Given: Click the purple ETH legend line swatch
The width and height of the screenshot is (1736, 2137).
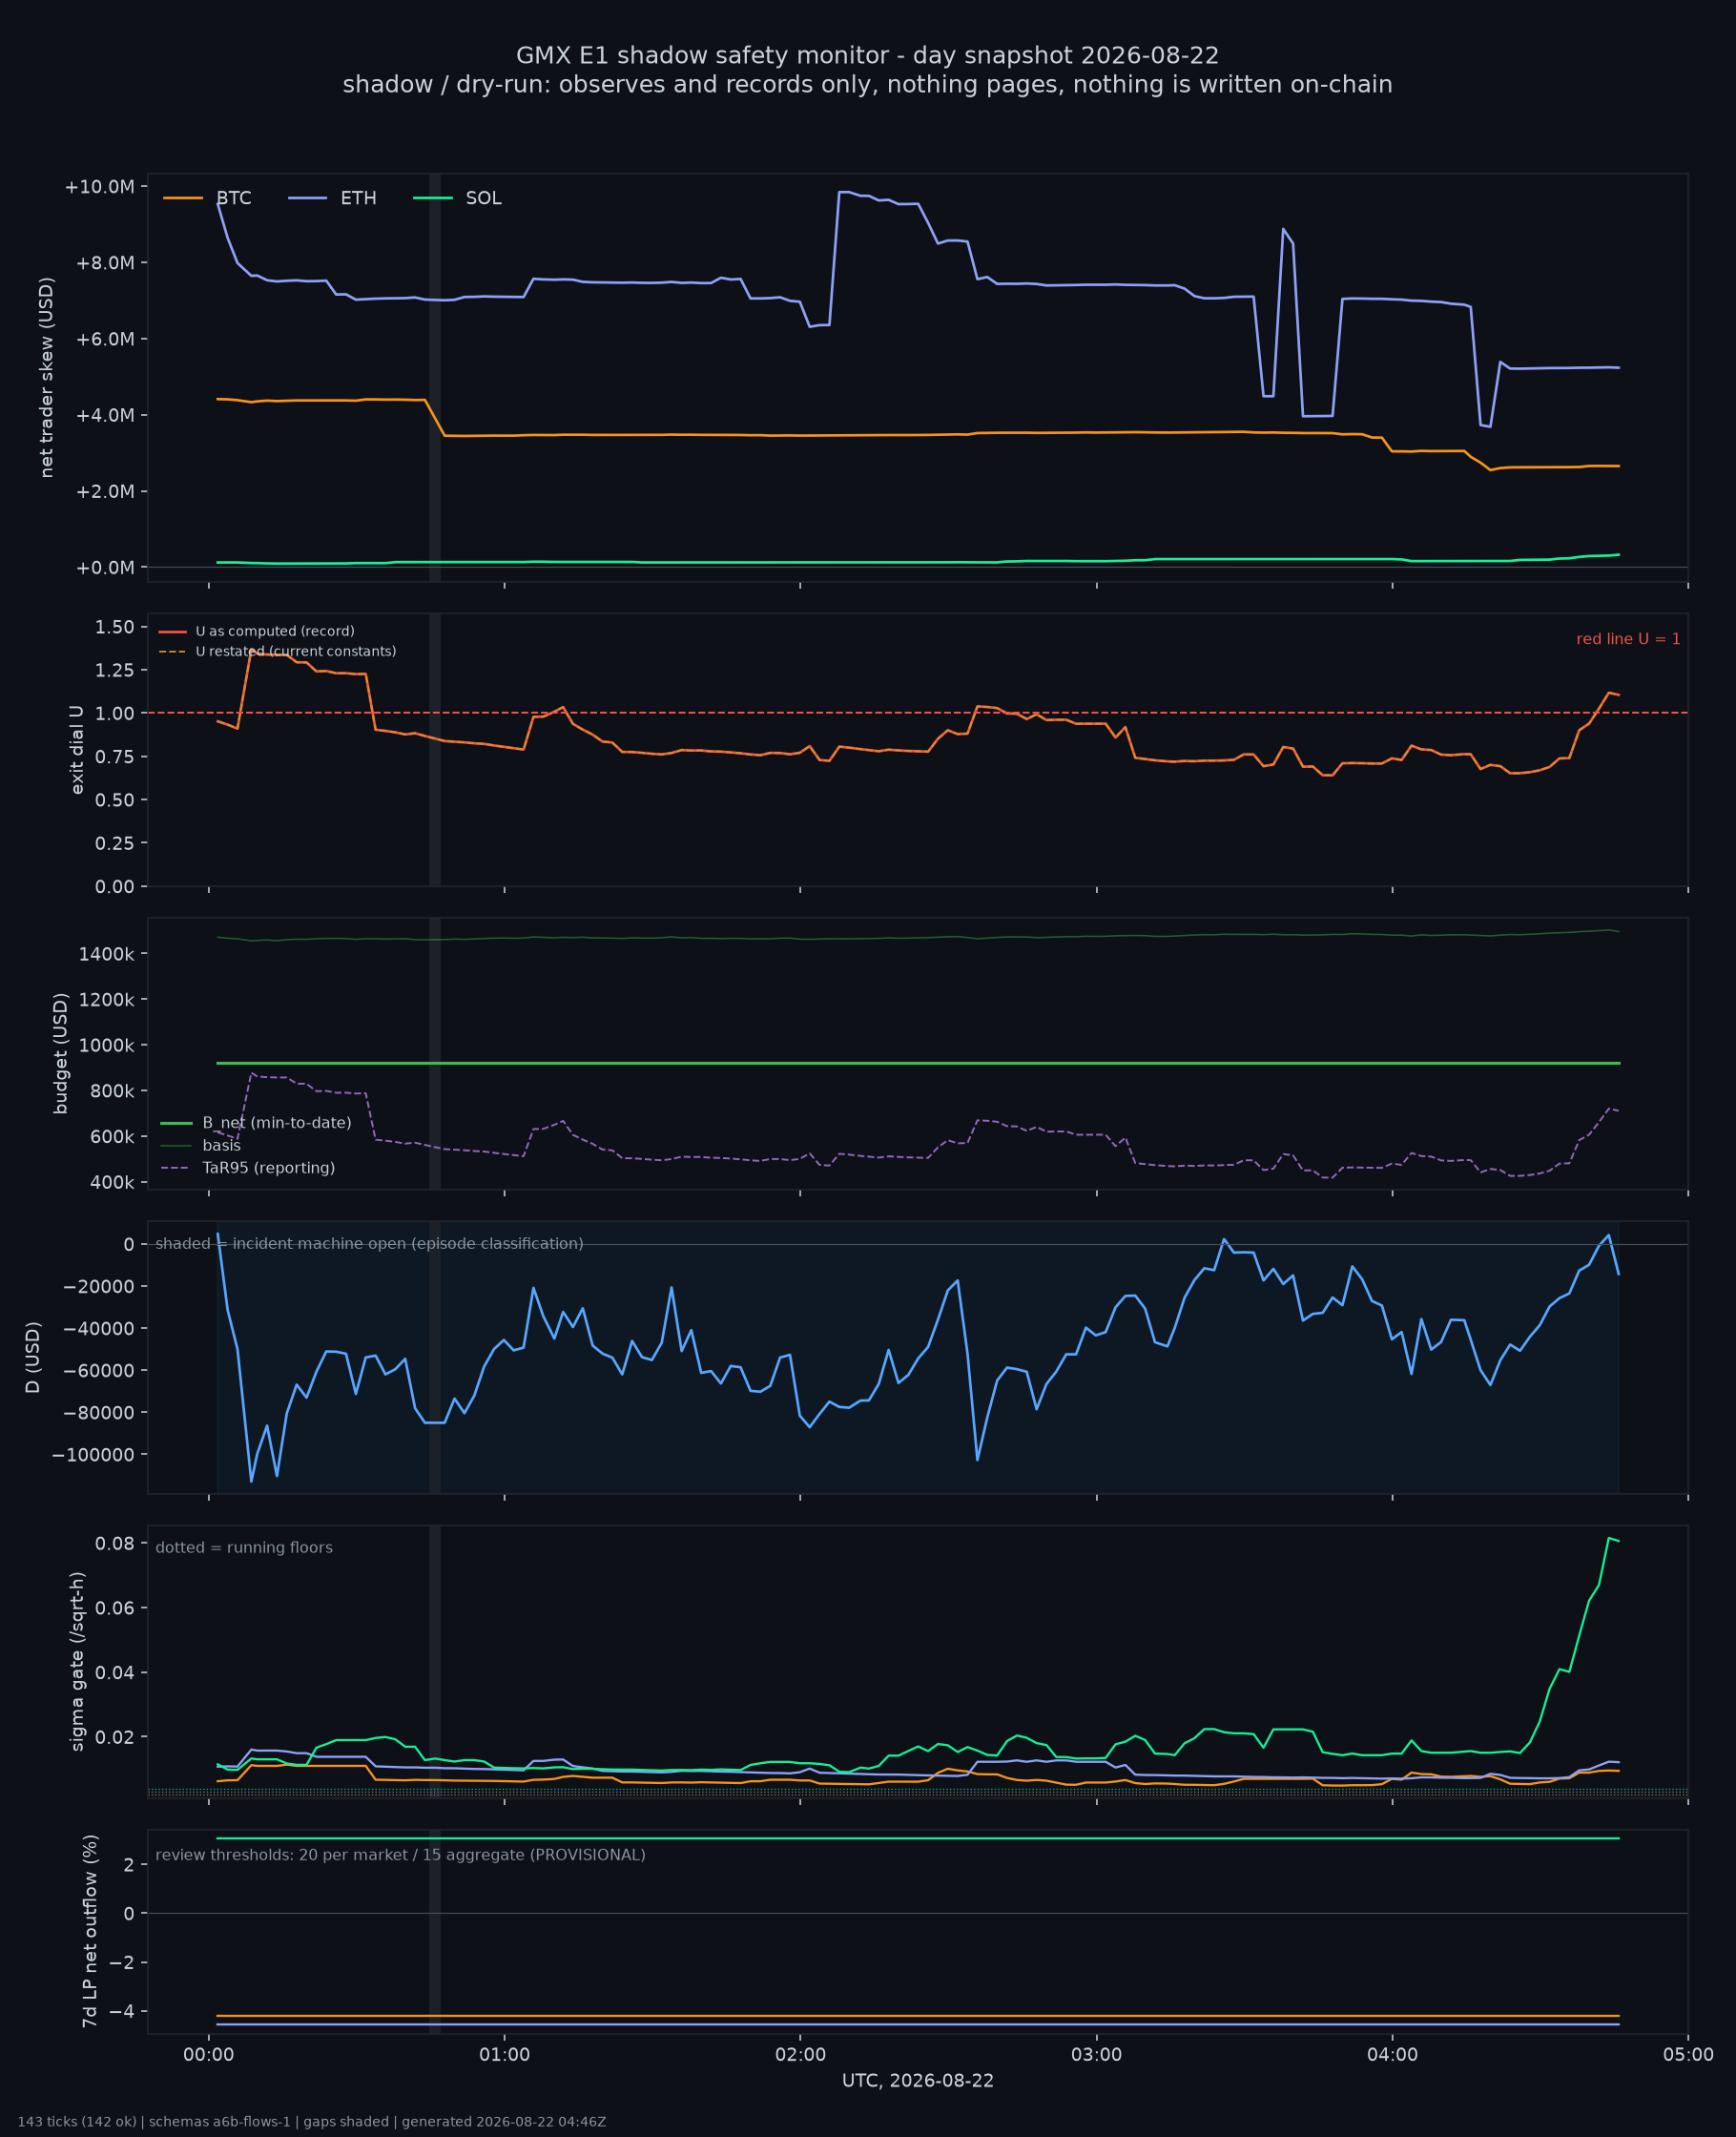Looking at the screenshot, I should (x=308, y=198).
